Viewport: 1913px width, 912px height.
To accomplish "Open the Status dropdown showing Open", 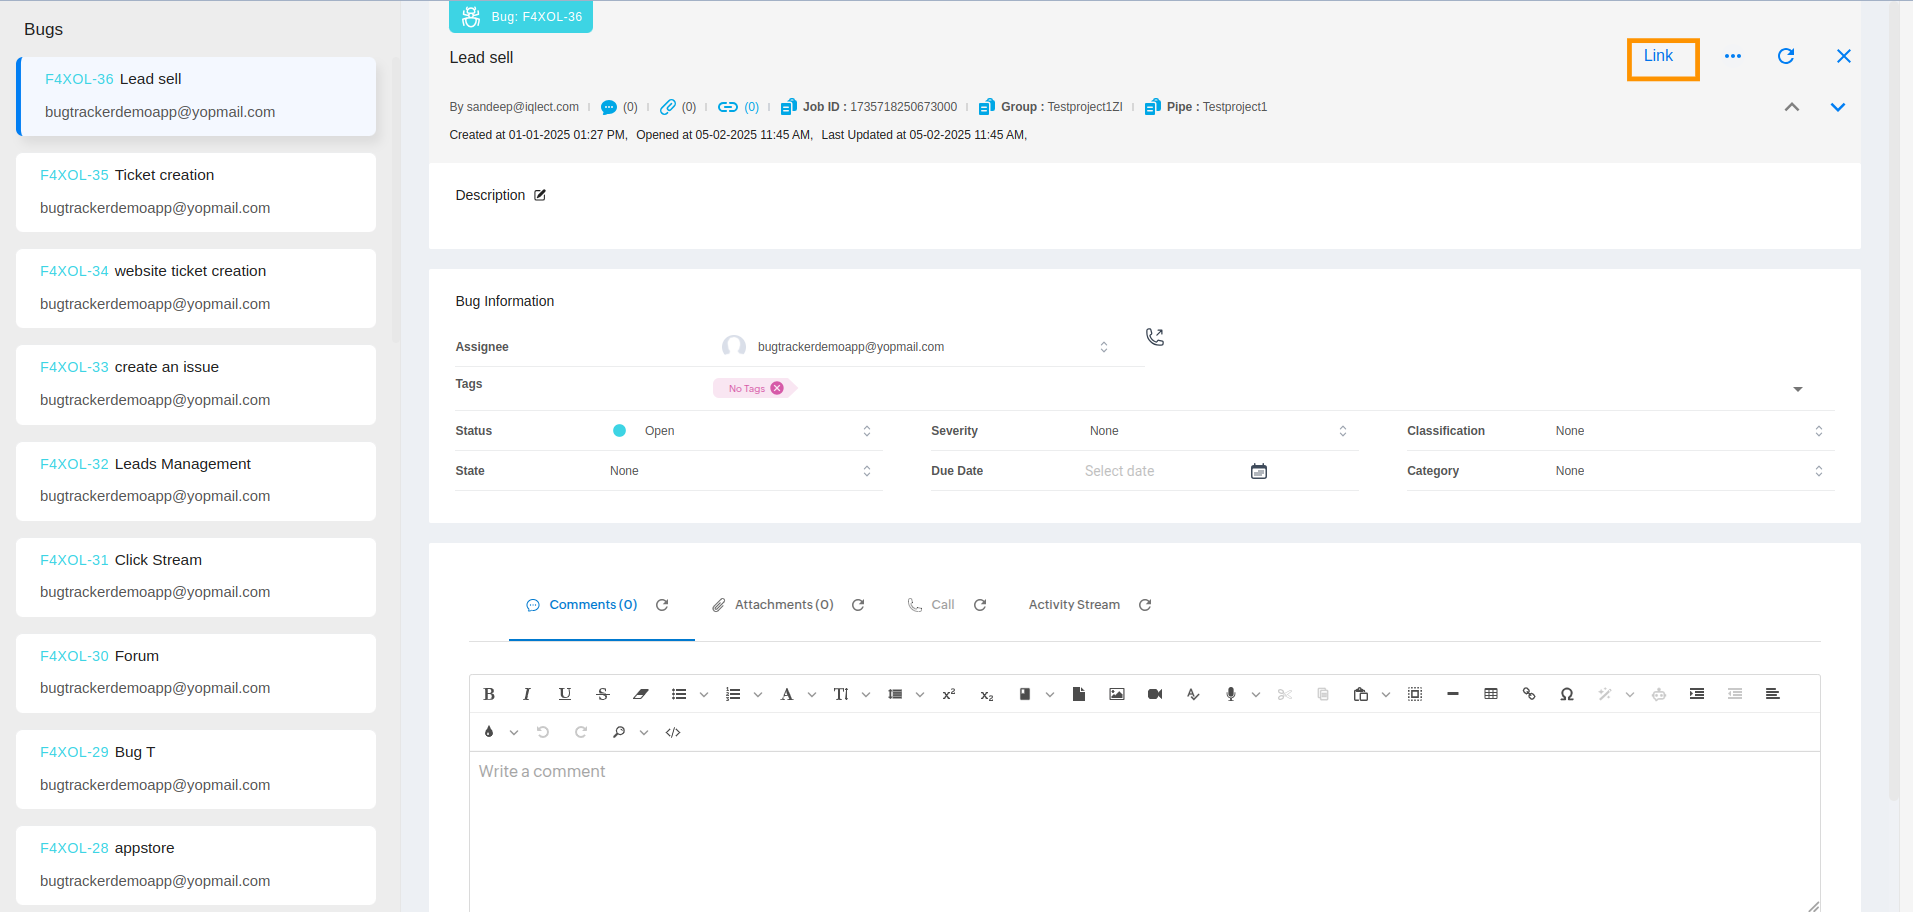I will point(742,431).
